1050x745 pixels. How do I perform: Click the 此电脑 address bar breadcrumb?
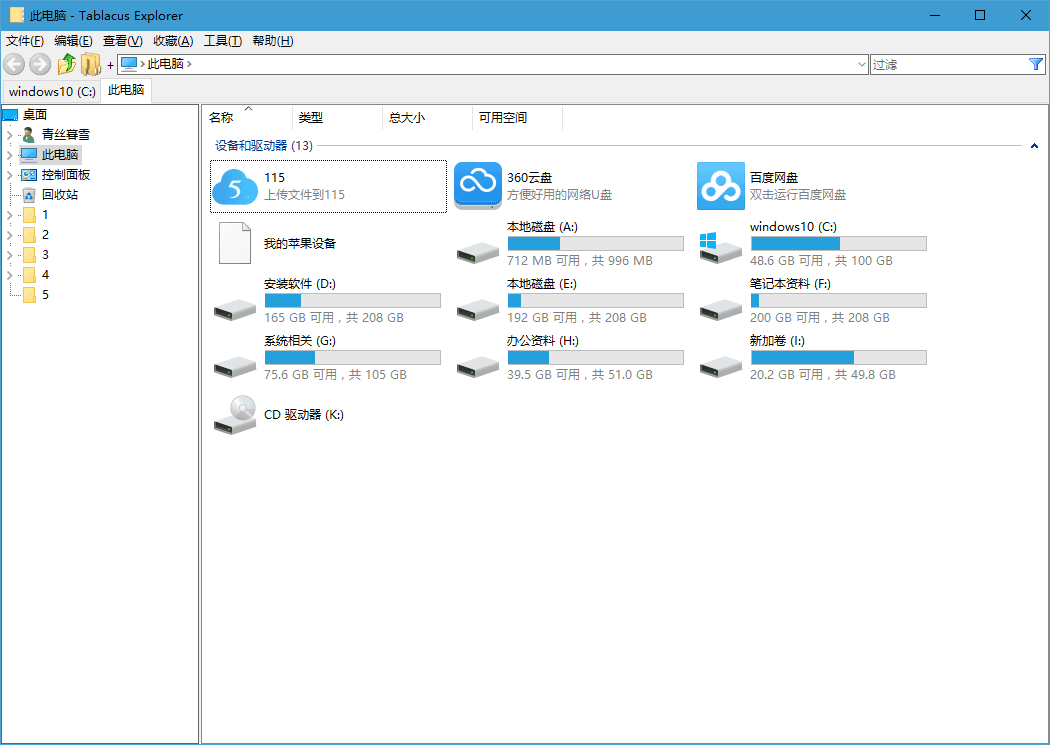click(165, 64)
